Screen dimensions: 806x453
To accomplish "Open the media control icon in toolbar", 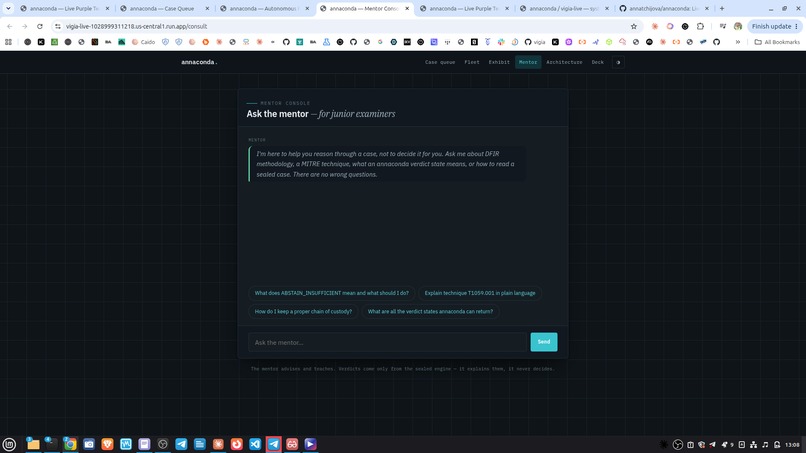I will (x=723, y=26).
